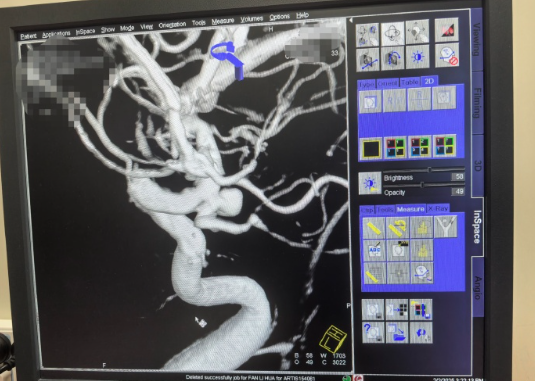Choose the Y-shaped vessel analysis tool

point(446,226)
